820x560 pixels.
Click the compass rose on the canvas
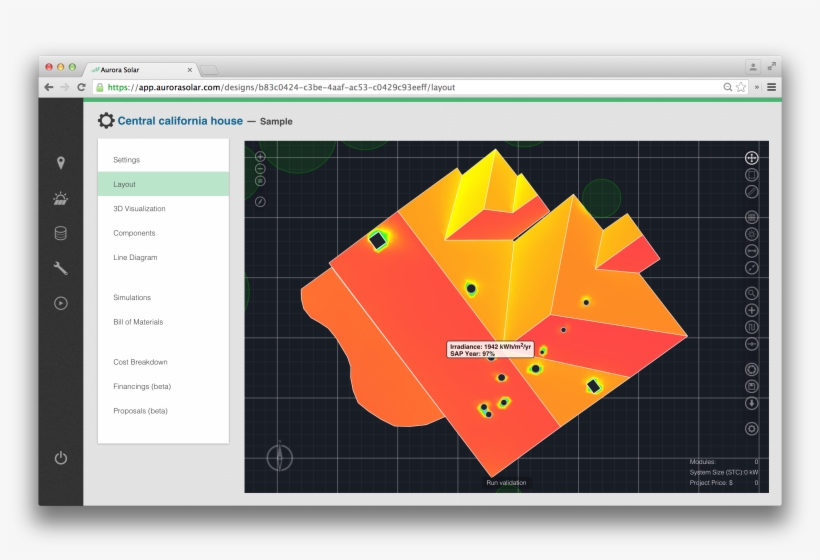point(280,457)
